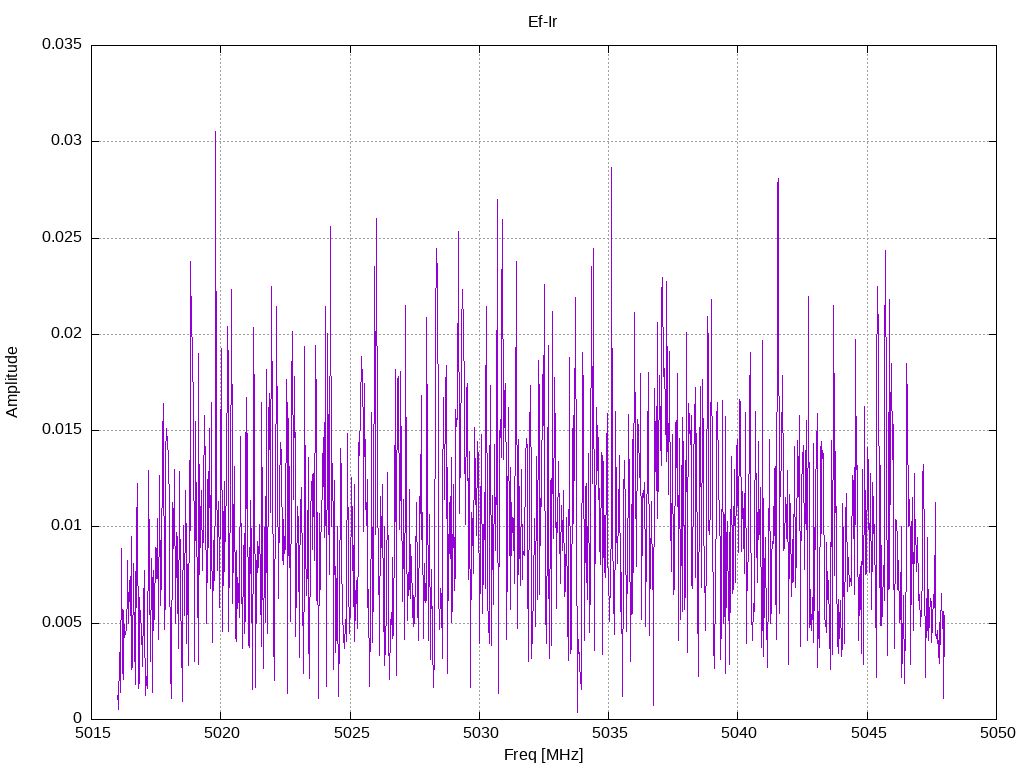Click the 5035 x-axis tick label
The width and height of the screenshot is (1024, 768).
coord(610,733)
